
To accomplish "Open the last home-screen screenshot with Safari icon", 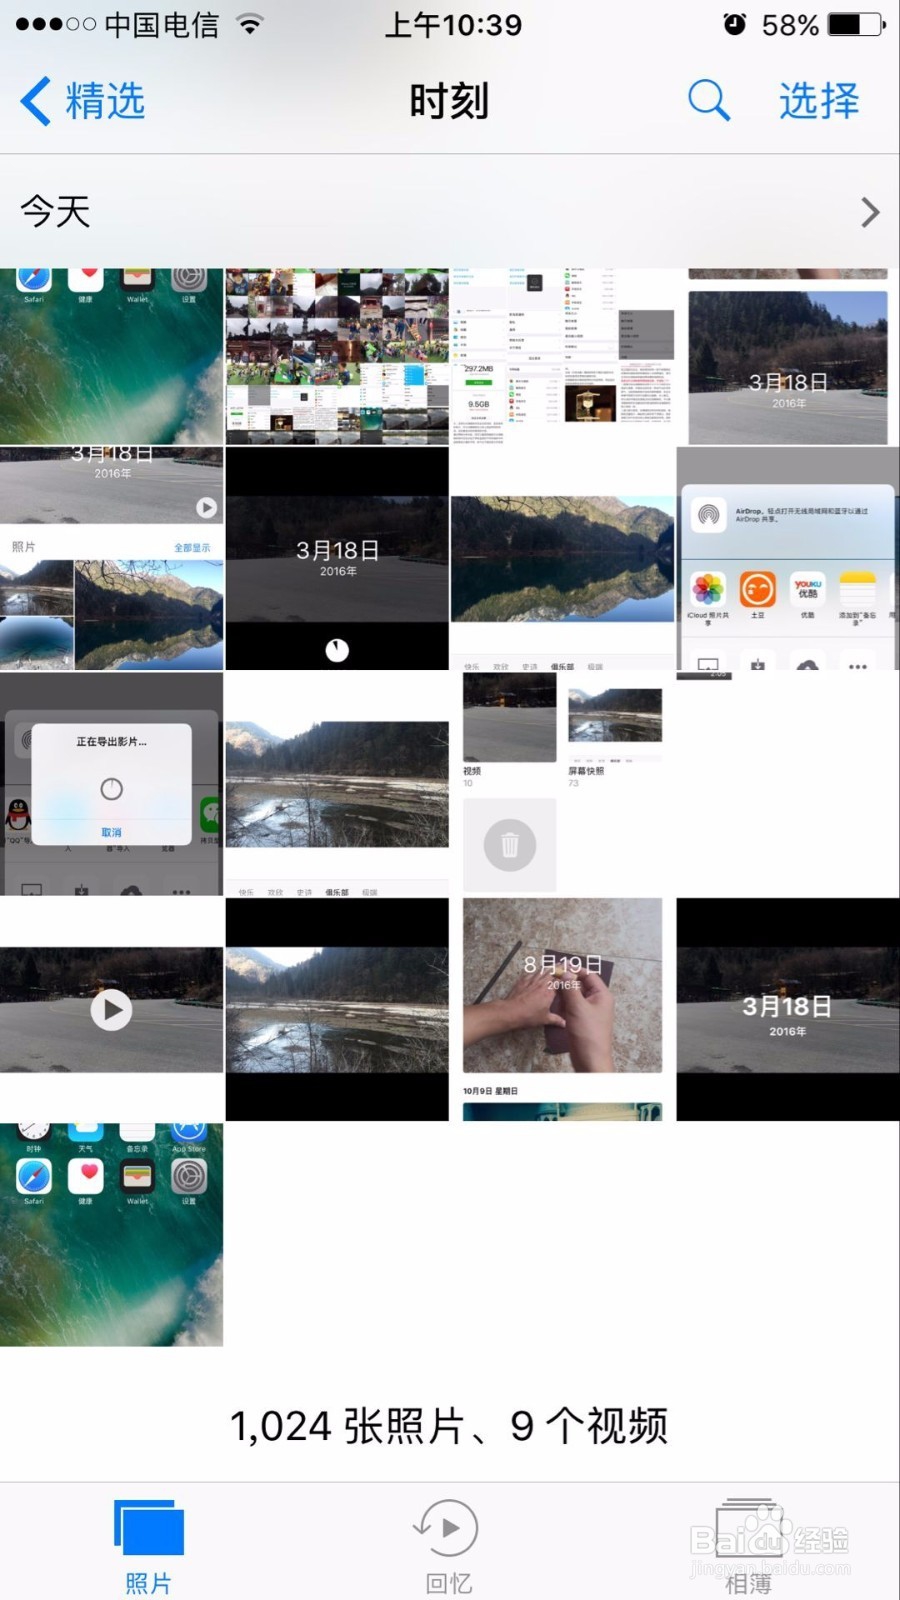I will 111,1235.
